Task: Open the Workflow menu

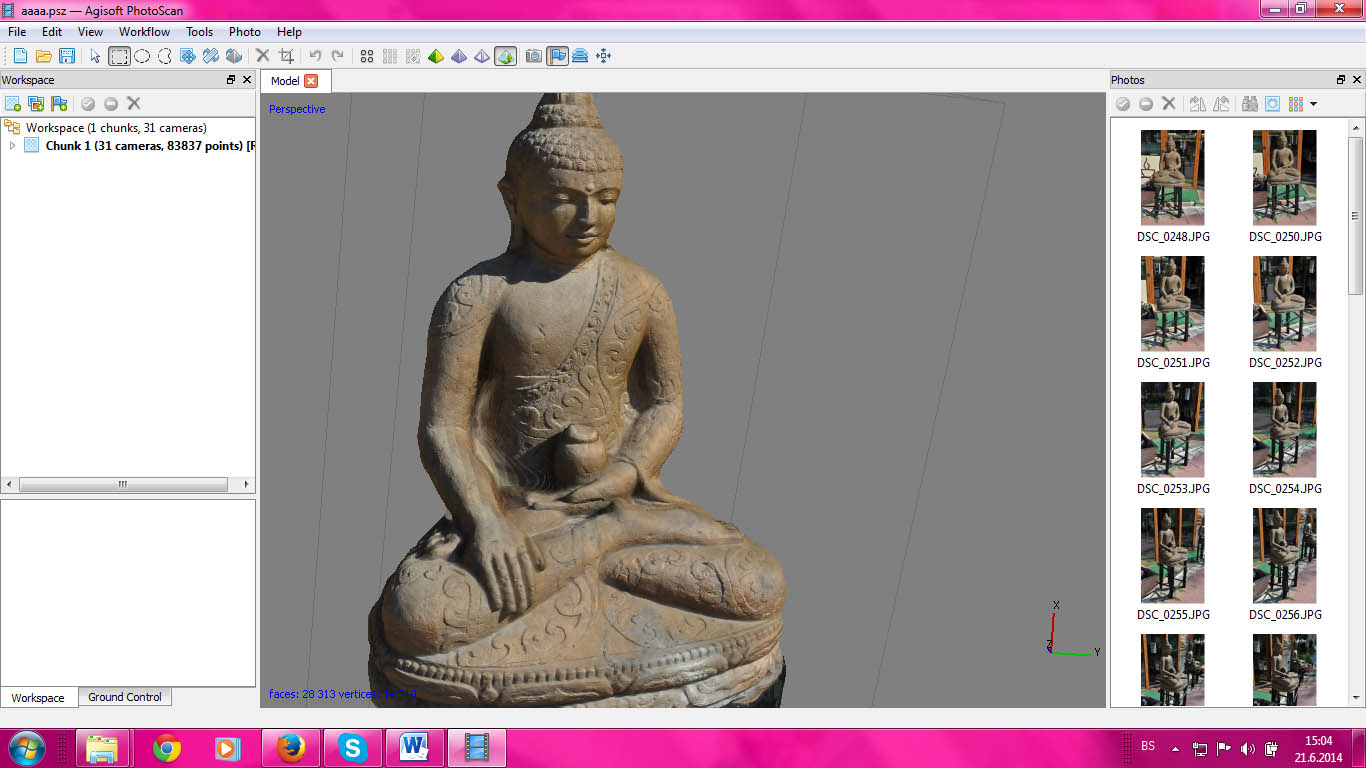Action: tap(144, 32)
